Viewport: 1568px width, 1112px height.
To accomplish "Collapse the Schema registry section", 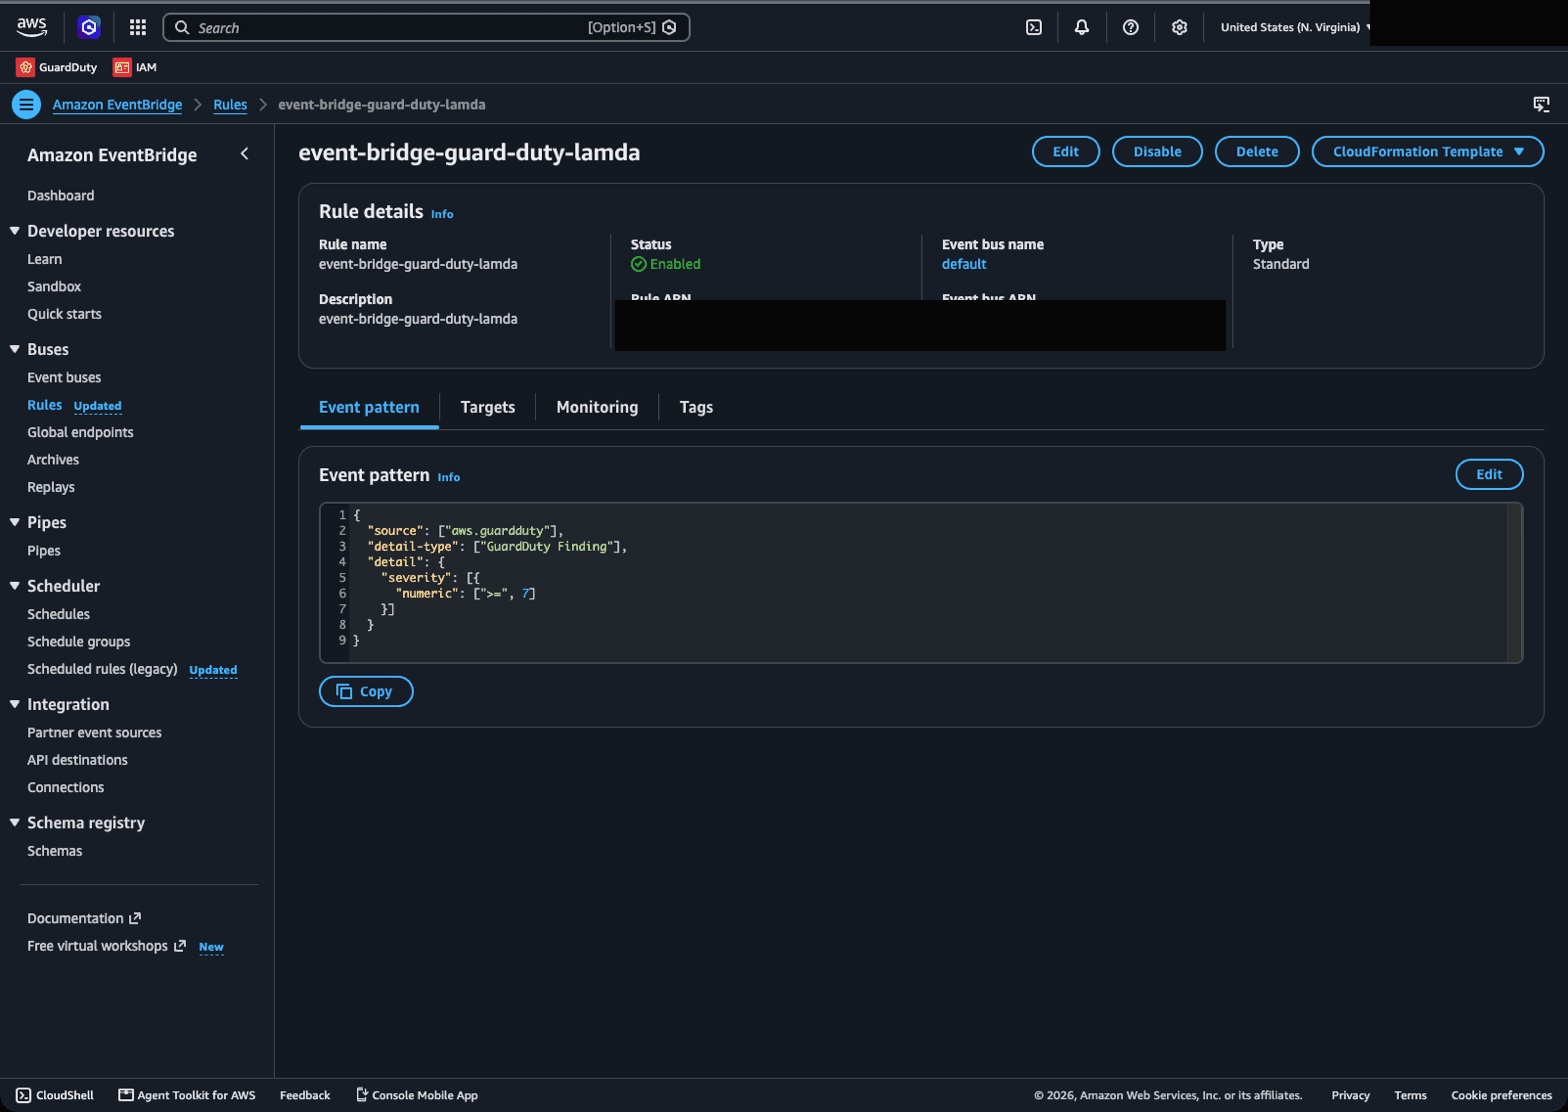I will click(15, 822).
